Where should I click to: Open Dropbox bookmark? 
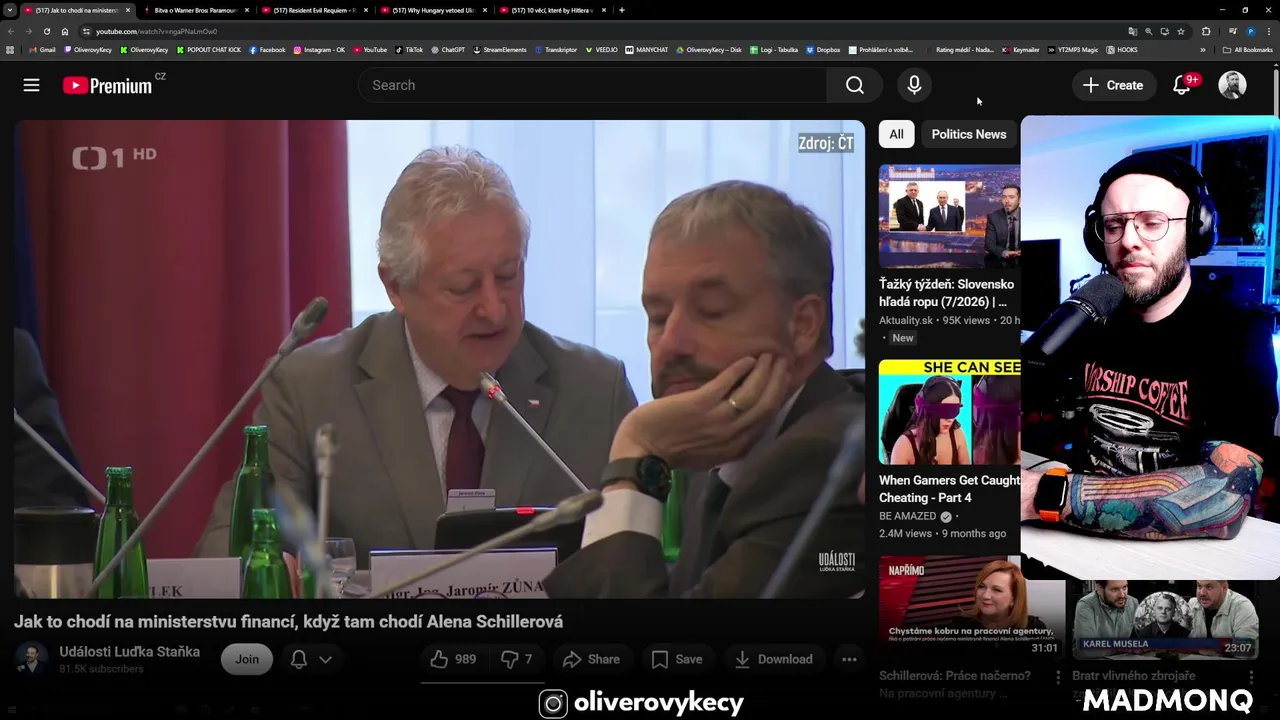tap(823, 50)
